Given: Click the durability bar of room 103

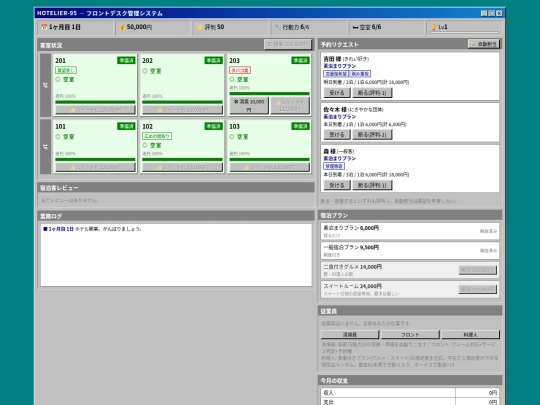Looking at the screenshot, I should 270,159.
